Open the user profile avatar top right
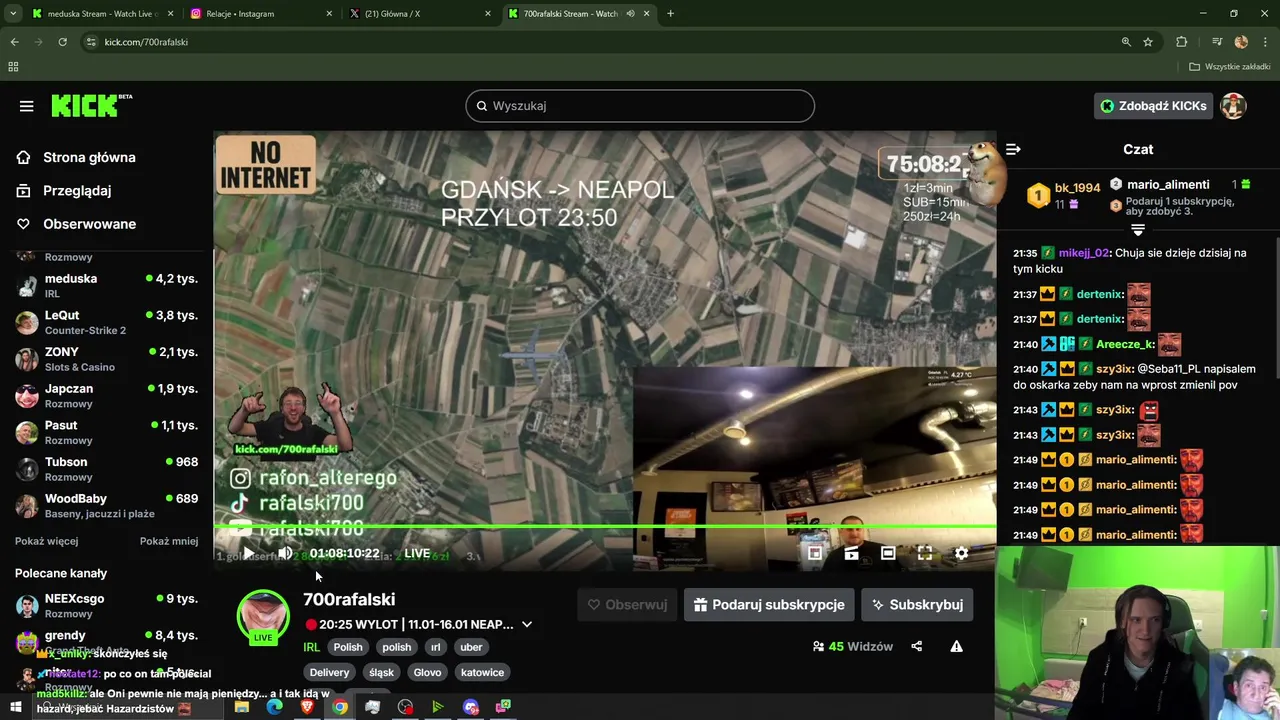 point(1233,106)
